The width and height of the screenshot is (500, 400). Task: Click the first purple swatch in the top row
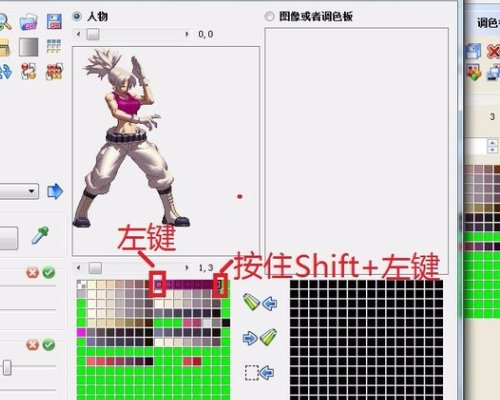coord(159,284)
